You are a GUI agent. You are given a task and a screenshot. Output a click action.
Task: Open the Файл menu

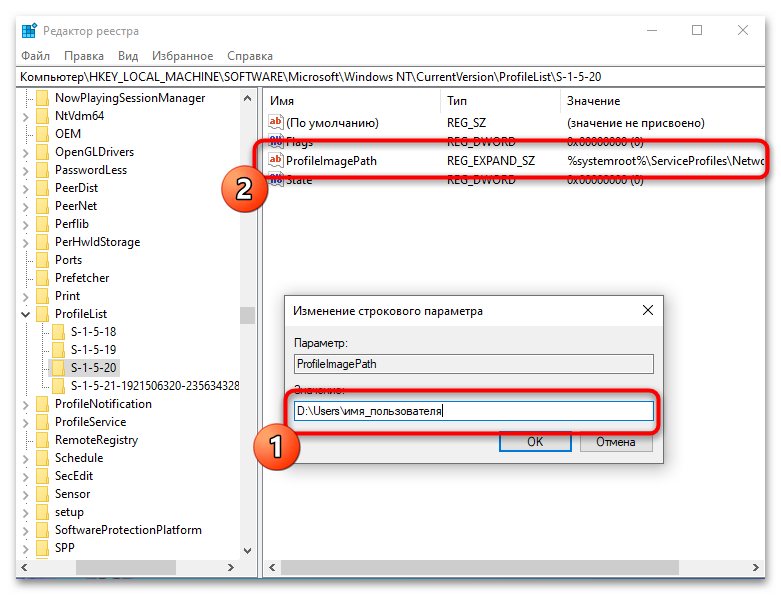click(x=35, y=56)
